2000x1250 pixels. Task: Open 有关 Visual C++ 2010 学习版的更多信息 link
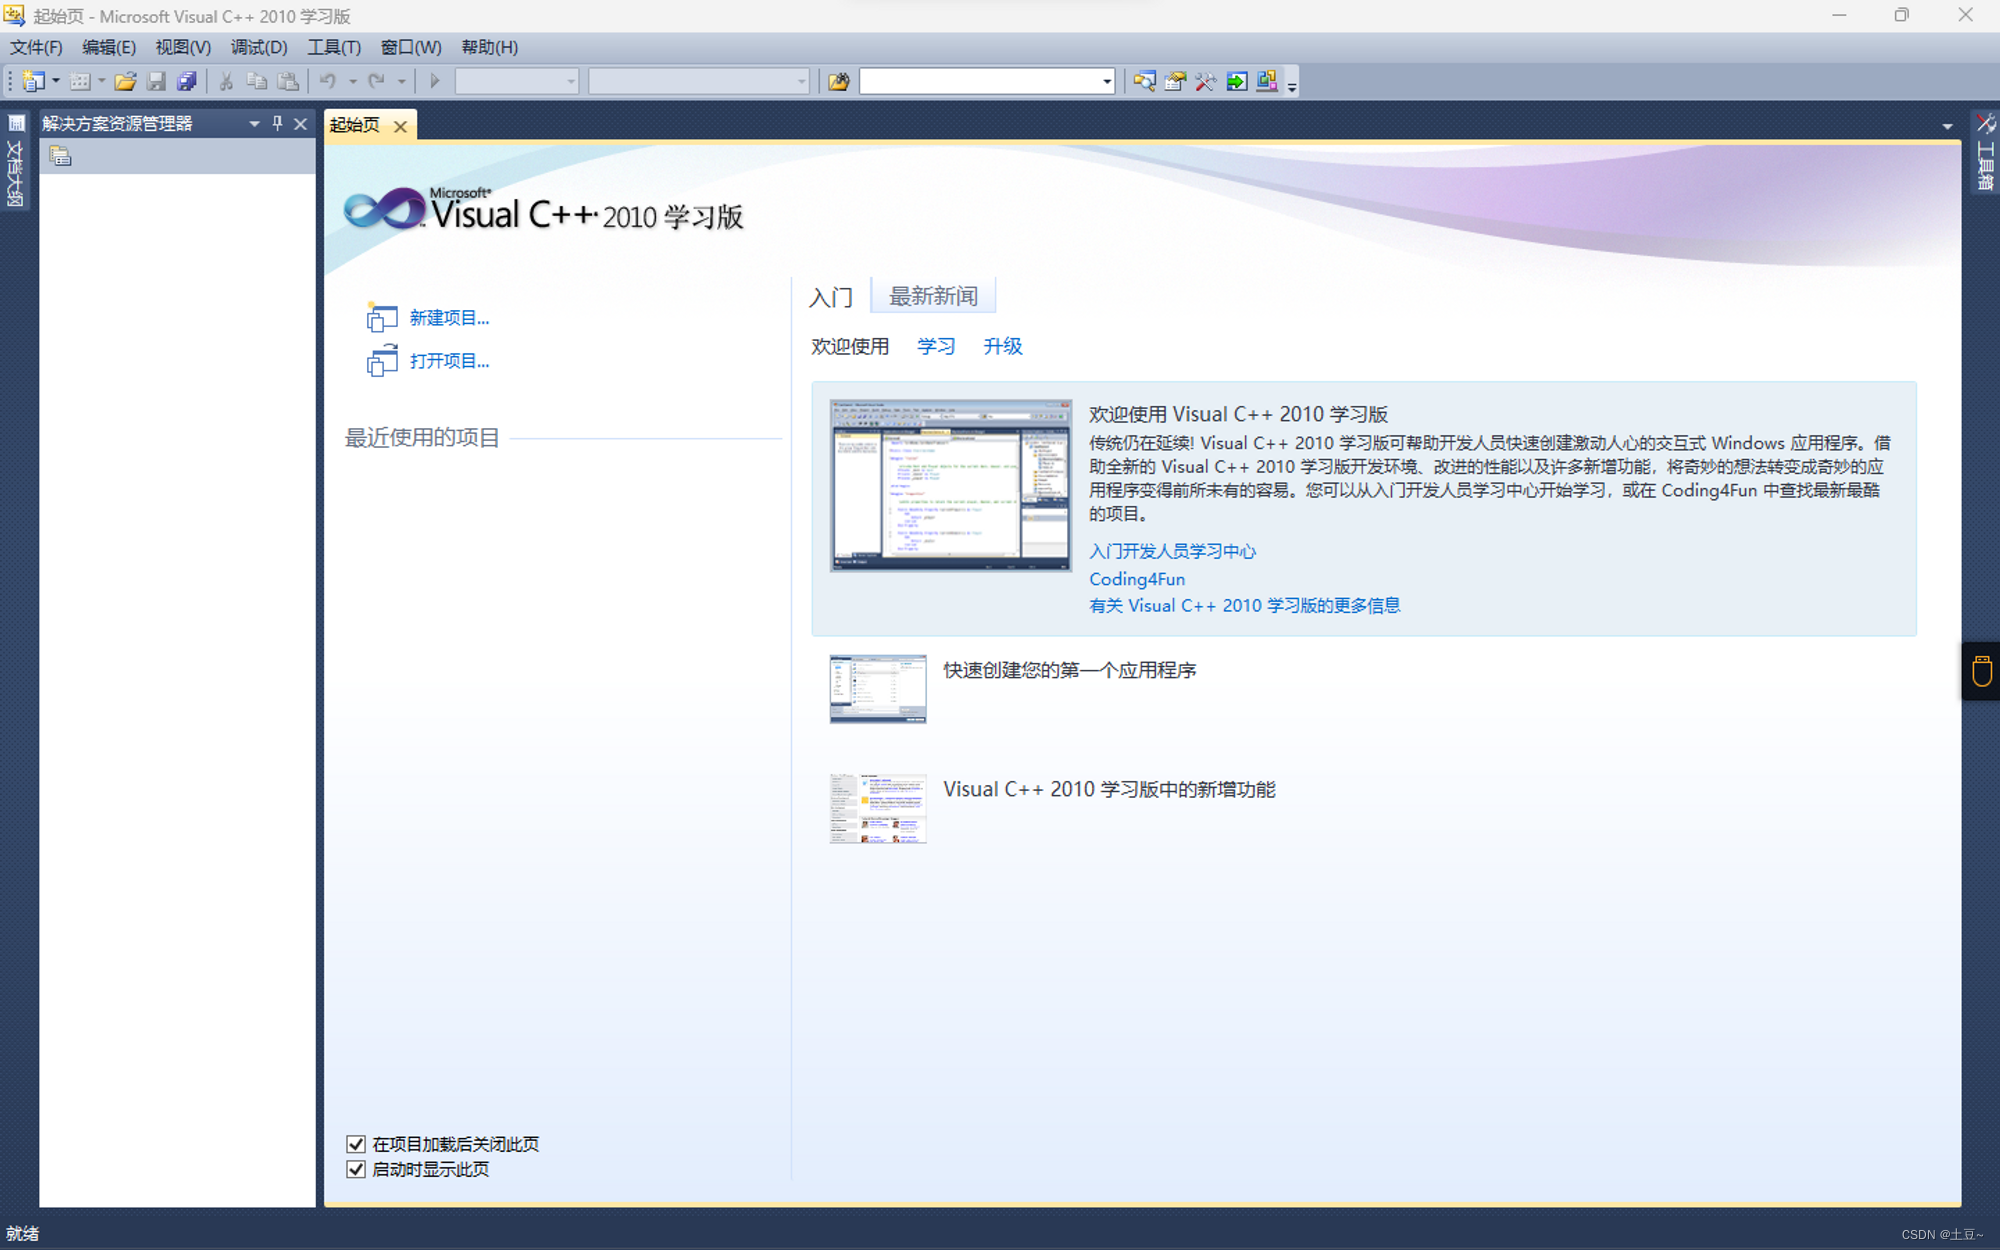click(x=1244, y=606)
